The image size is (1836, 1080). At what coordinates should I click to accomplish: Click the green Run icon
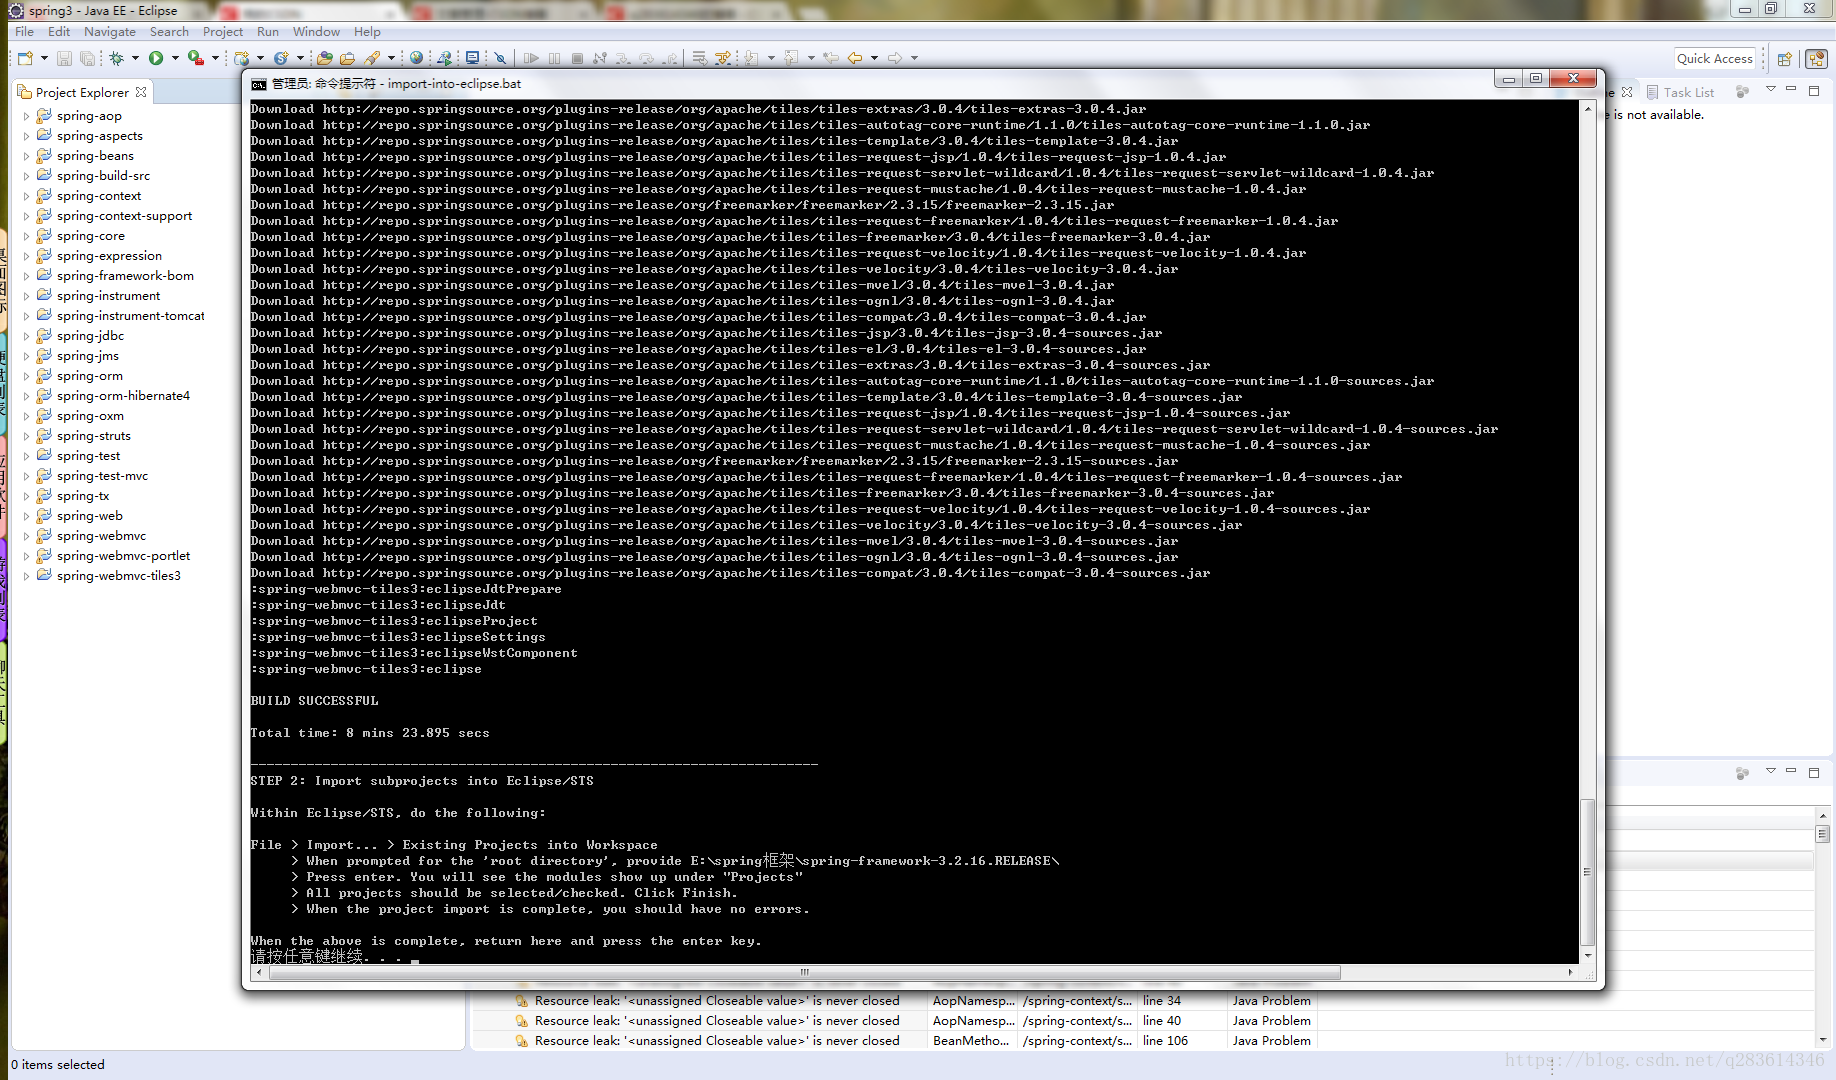[x=156, y=58]
